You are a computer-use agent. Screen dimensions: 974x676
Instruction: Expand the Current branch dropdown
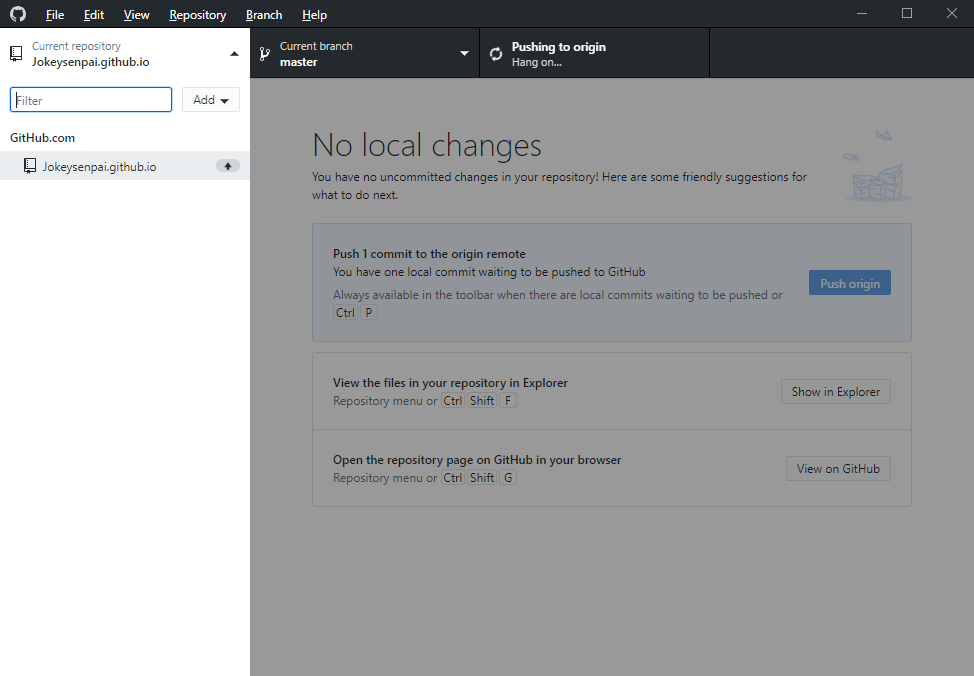pos(464,54)
